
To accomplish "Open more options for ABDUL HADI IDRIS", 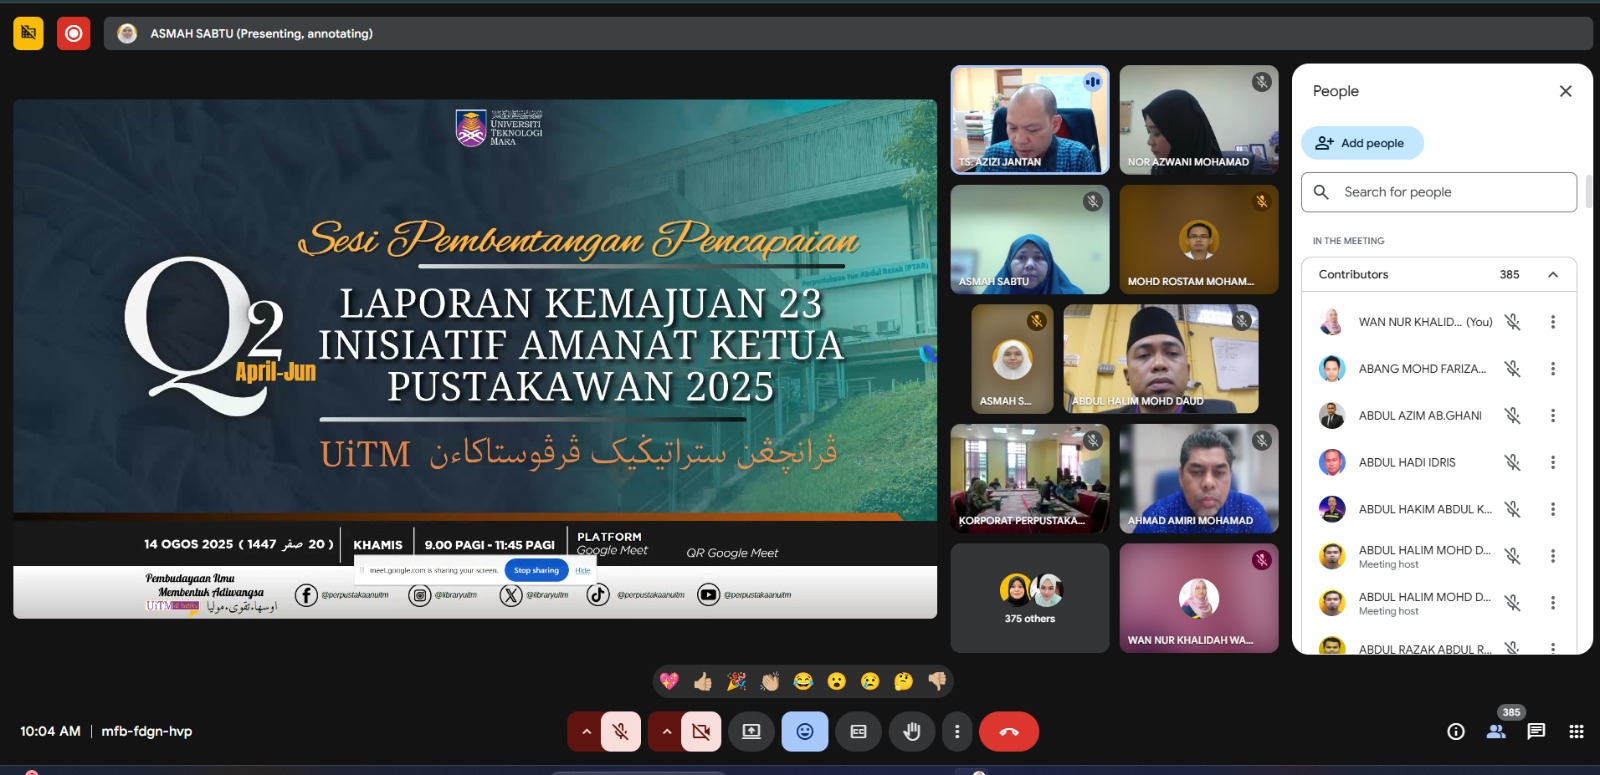I will click(x=1553, y=462).
